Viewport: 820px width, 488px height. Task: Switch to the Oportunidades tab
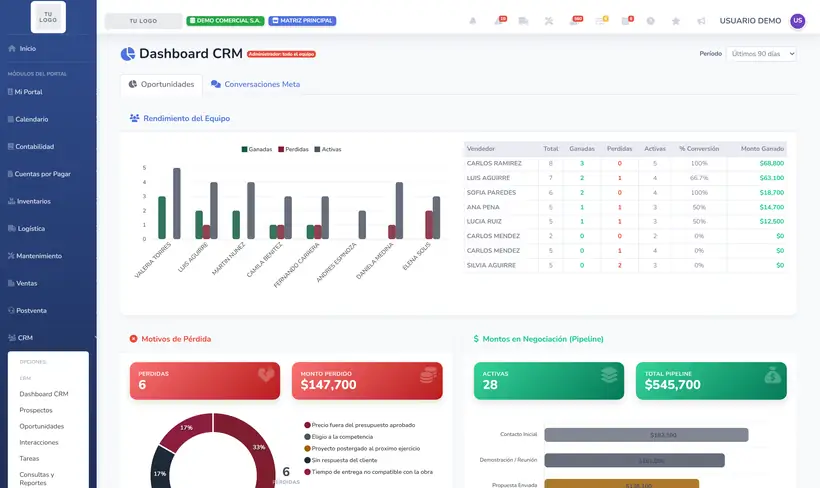click(x=162, y=84)
